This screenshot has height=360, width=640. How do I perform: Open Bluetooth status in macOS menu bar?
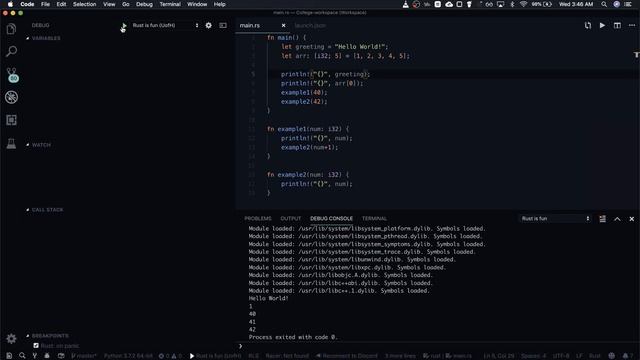(x=513, y=4)
